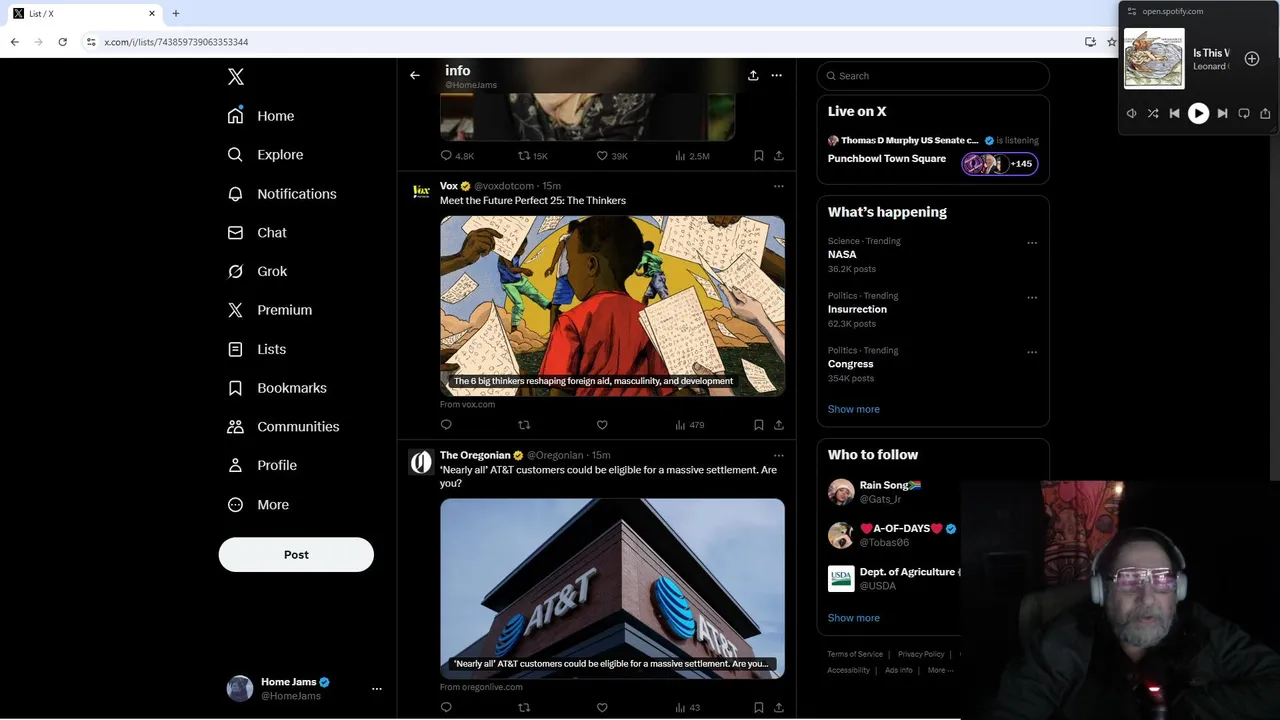Open the AT&T settlement article image
The image size is (1280, 720).
coord(612,588)
